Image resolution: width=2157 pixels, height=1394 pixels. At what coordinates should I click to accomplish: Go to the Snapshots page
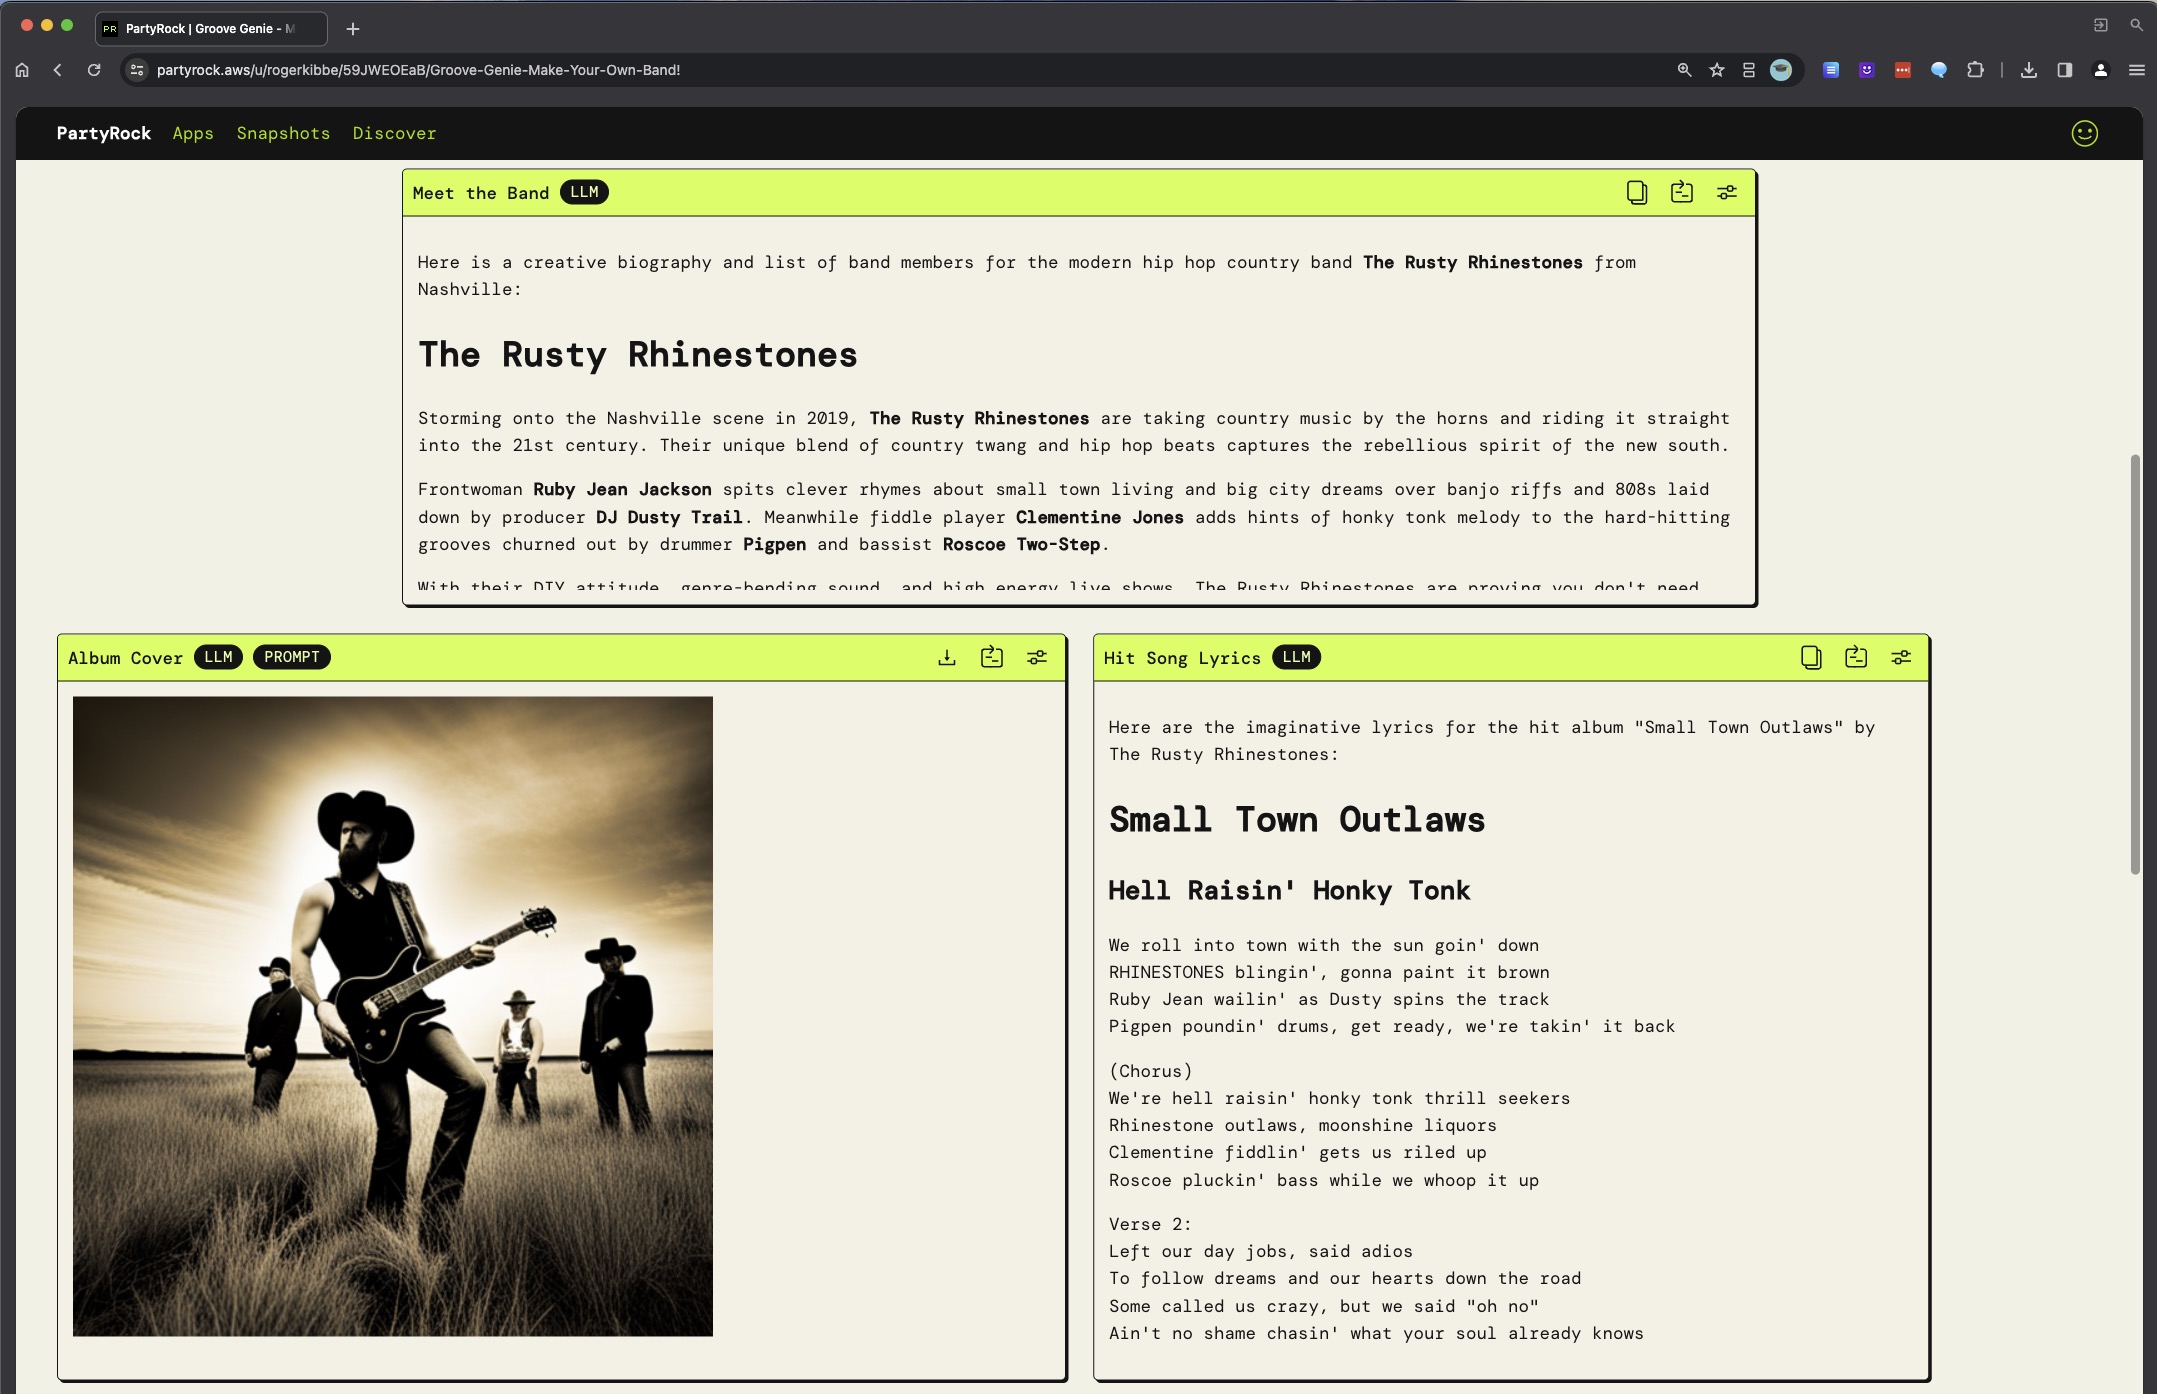coord(283,133)
